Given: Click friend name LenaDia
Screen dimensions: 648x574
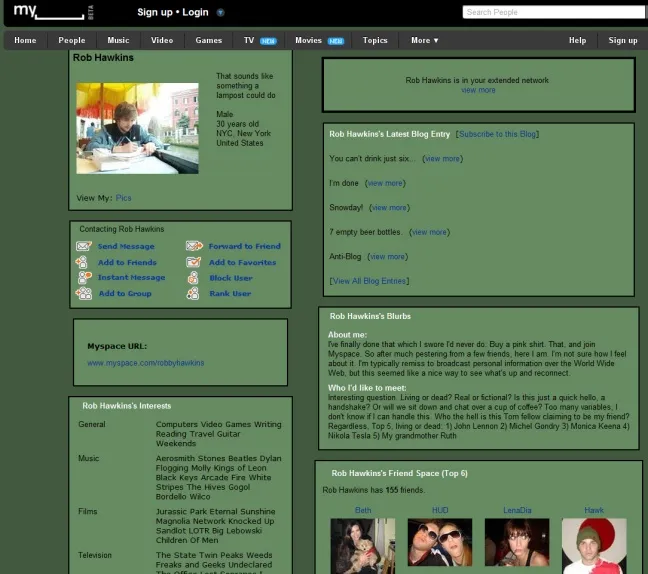Looking at the screenshot, I should [517, 510].
